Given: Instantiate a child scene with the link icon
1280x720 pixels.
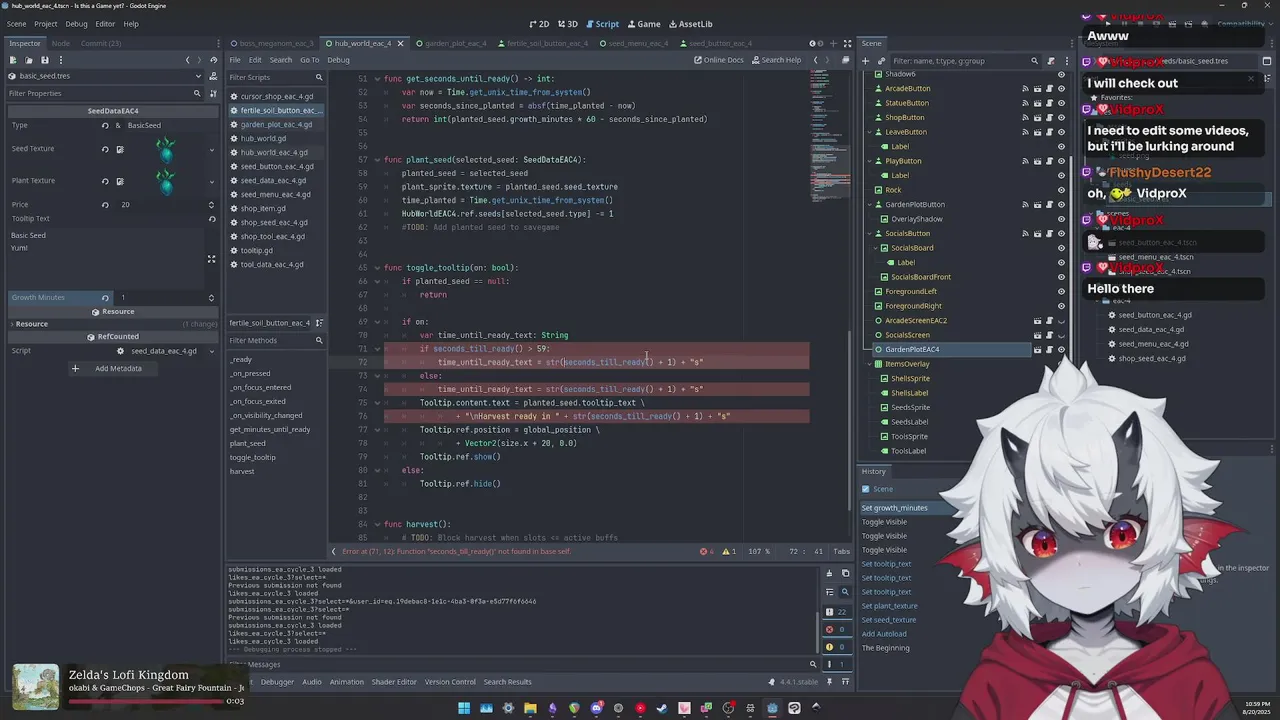Looking at the screenshot, I should (x=881, y=60).
